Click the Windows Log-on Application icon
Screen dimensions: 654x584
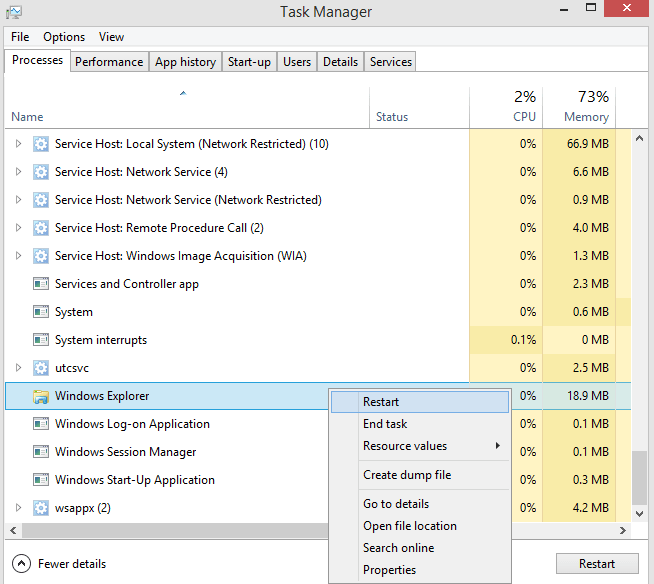41,424
